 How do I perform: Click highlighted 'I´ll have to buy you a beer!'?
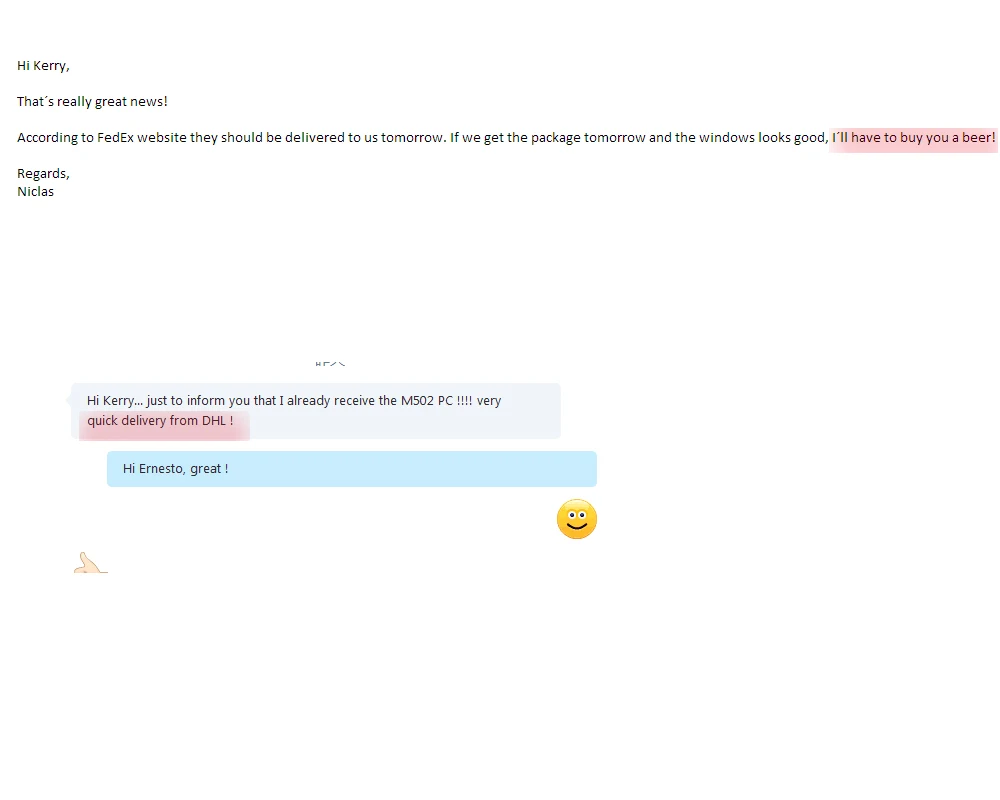tap(913, 138)
